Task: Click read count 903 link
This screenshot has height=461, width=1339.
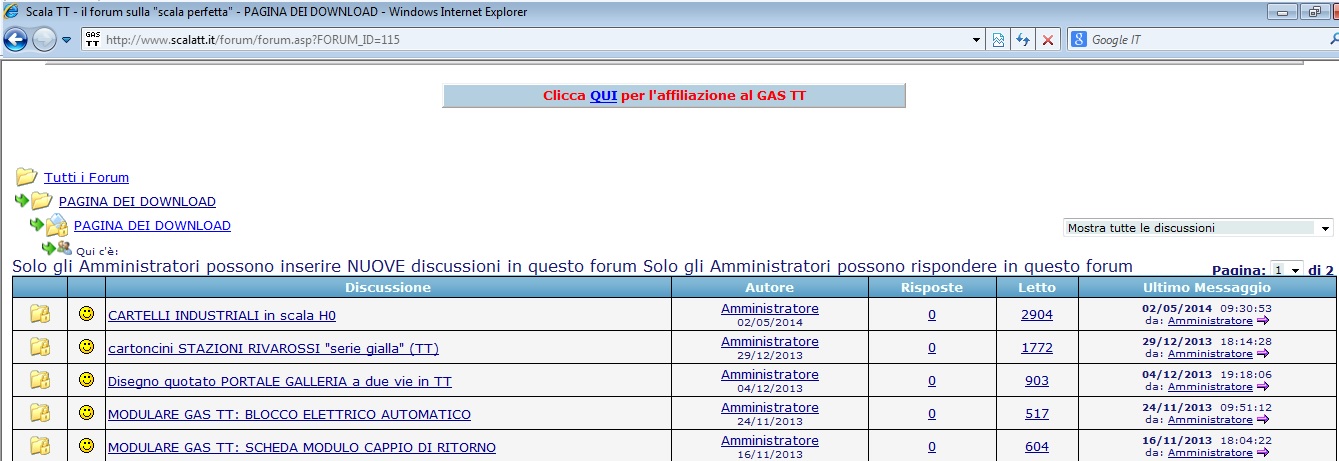Action: [x=1036, y=380]
